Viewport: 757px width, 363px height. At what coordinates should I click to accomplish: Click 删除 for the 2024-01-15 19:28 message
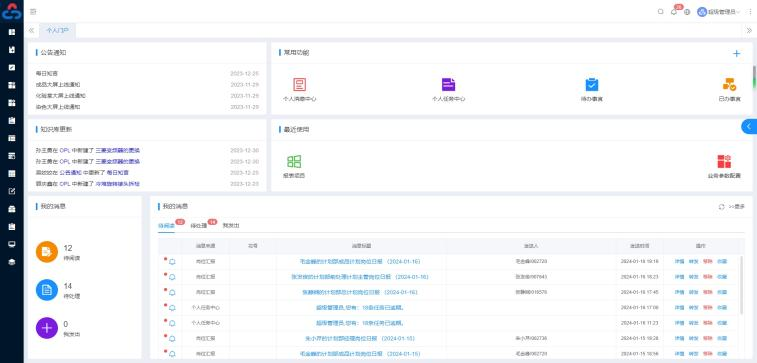click(x=708, y=338)
